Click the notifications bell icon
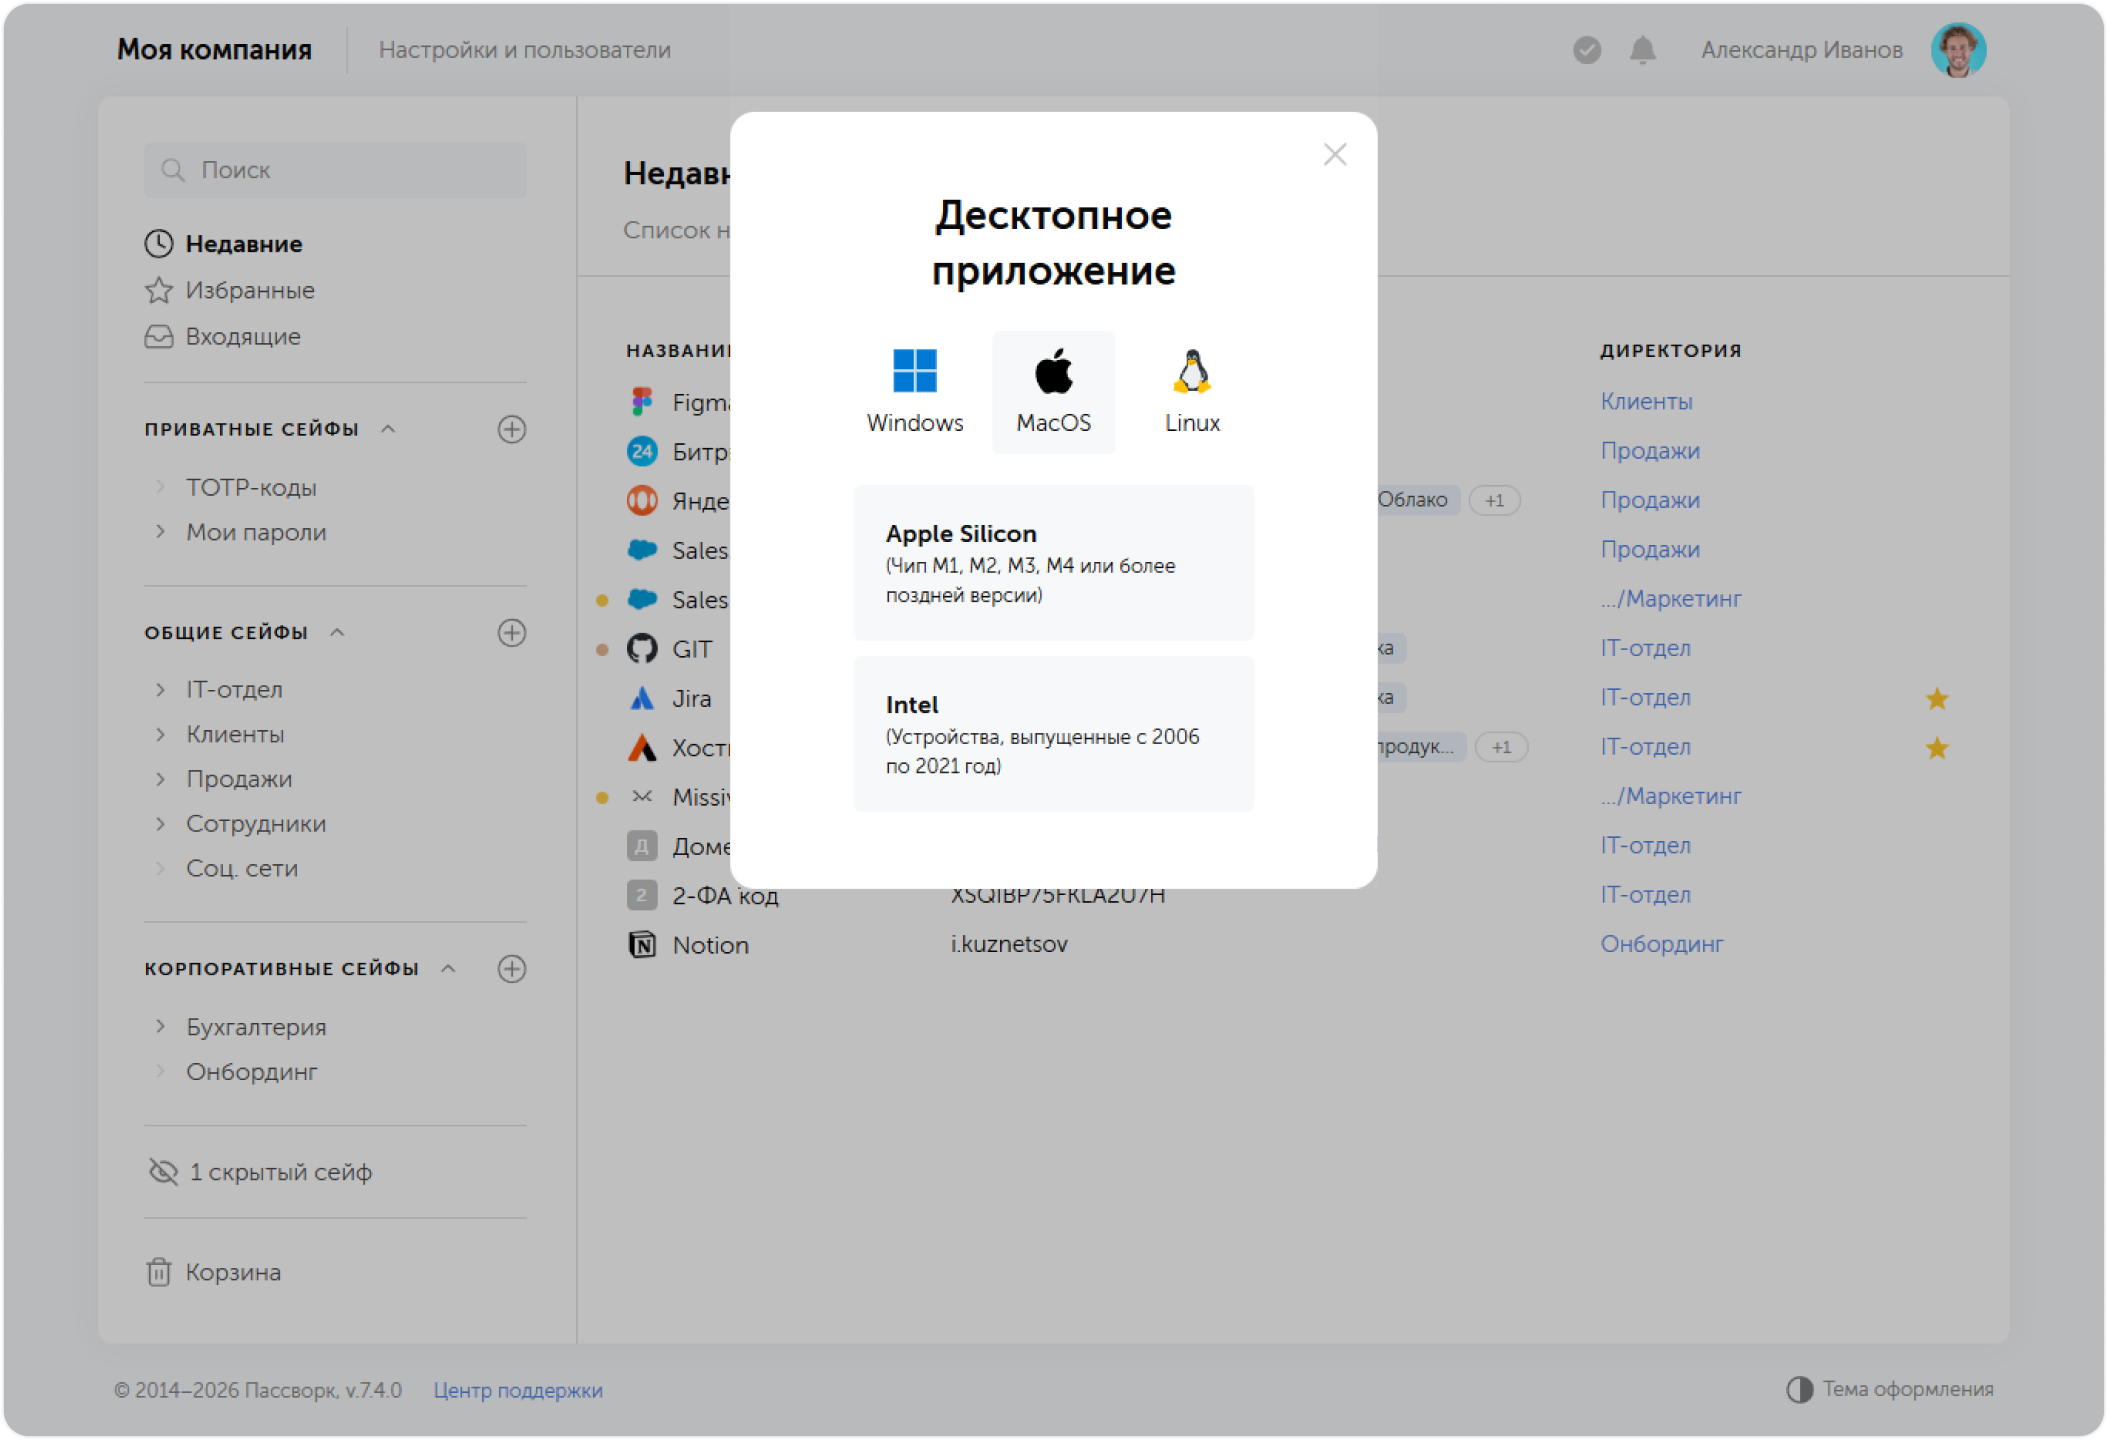Viewport: 2108px width, 1440px height. (x=1642, y=50)
